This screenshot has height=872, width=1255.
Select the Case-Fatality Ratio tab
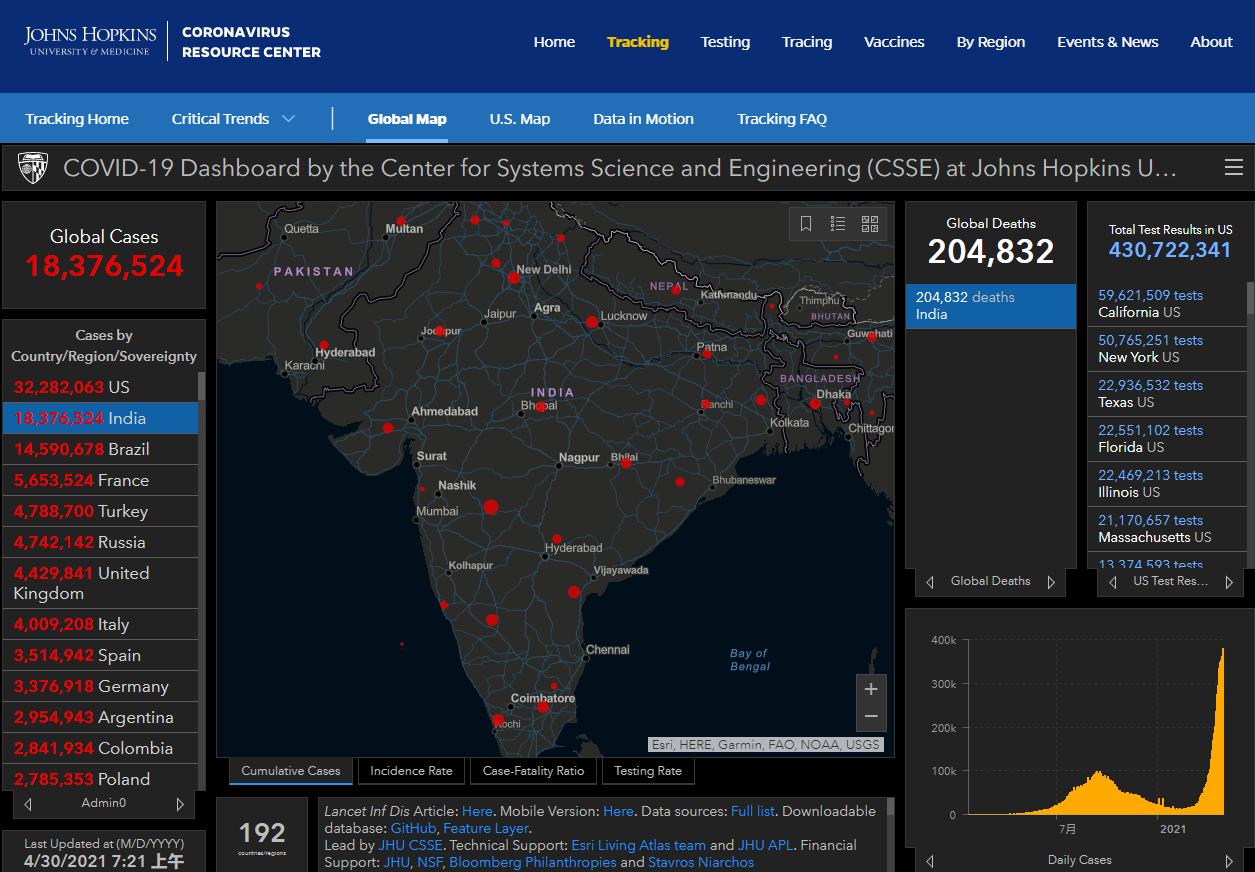tap(533, 771)
